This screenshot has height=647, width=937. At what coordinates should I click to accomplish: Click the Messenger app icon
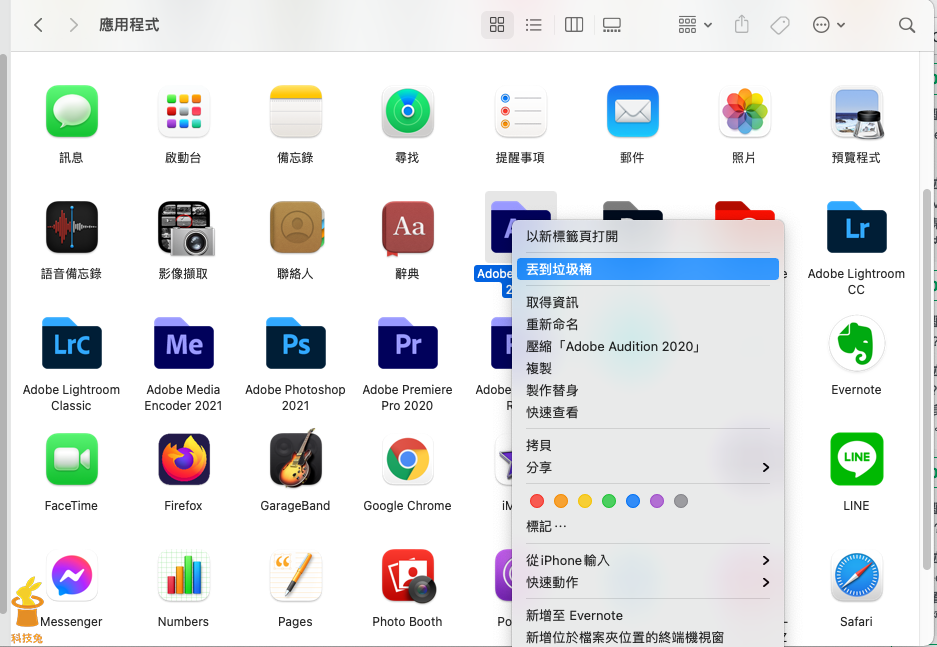[72, 575]
